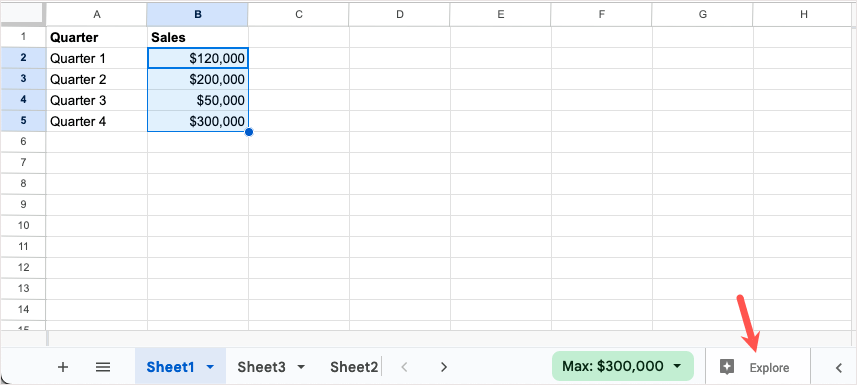Select column C header

tap(298, 15)
